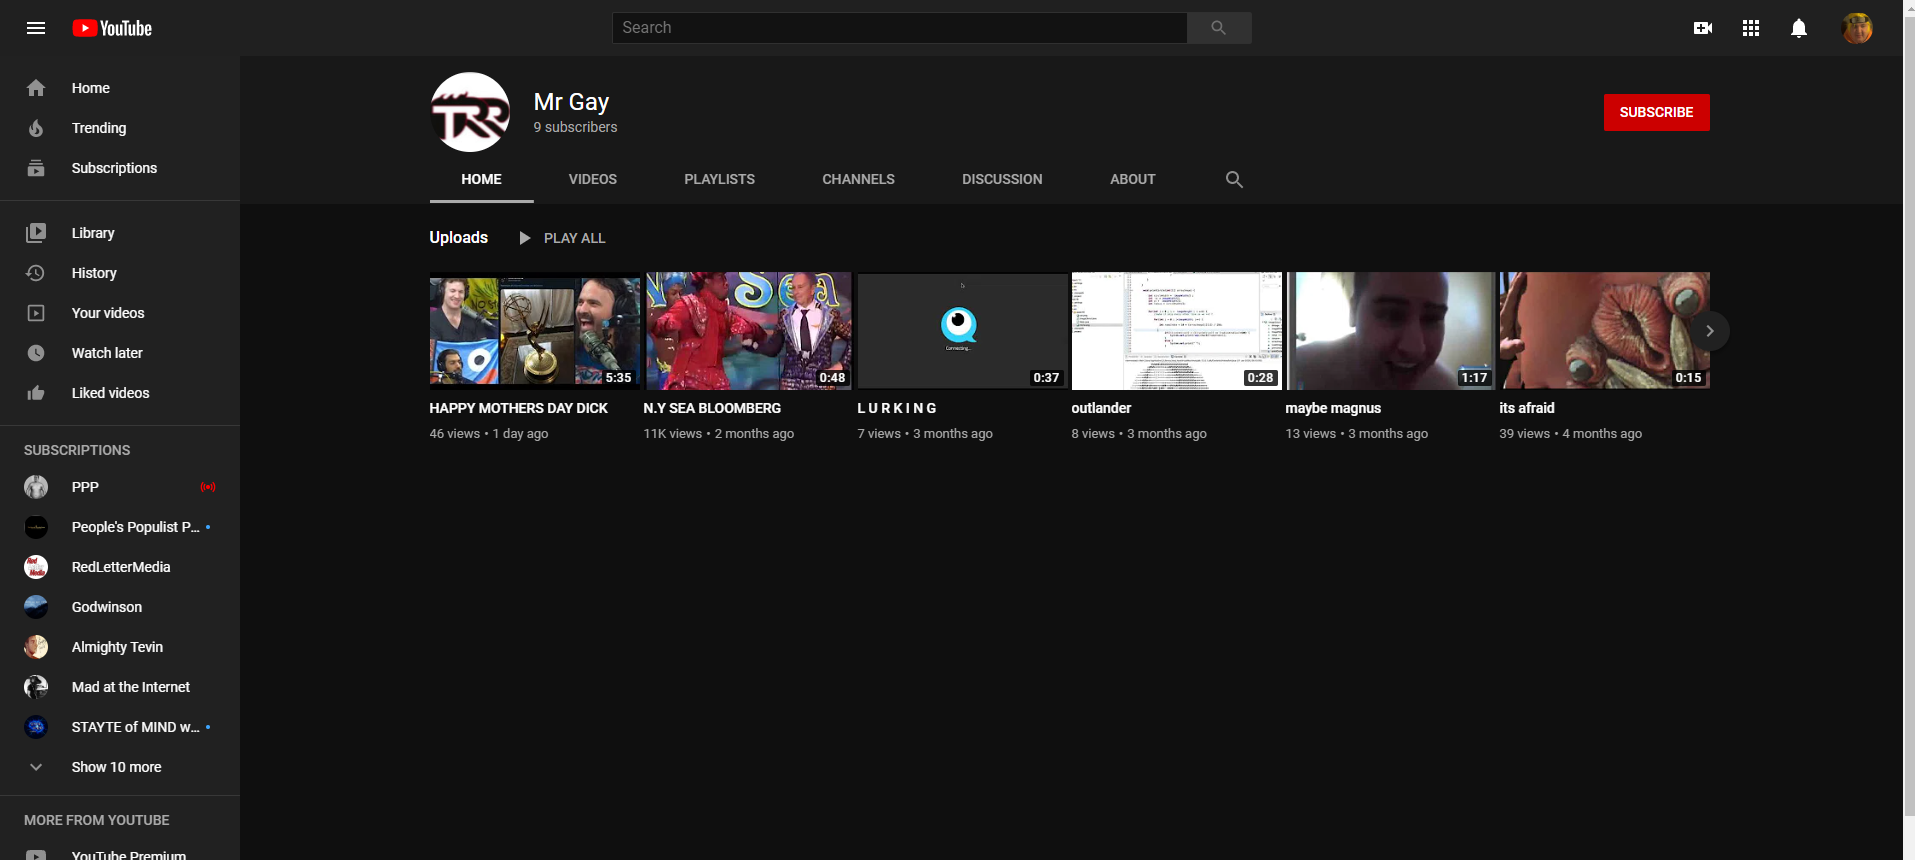This screenshot has width=1915, height=860.
Task: Switch to the VIDEOS tab
Action: click(x=593, y=179)
